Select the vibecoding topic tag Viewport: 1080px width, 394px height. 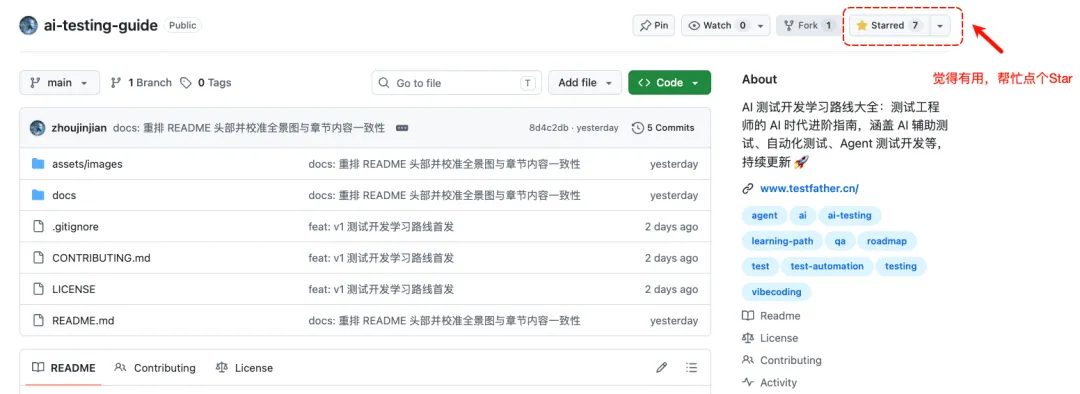point(776,291)
